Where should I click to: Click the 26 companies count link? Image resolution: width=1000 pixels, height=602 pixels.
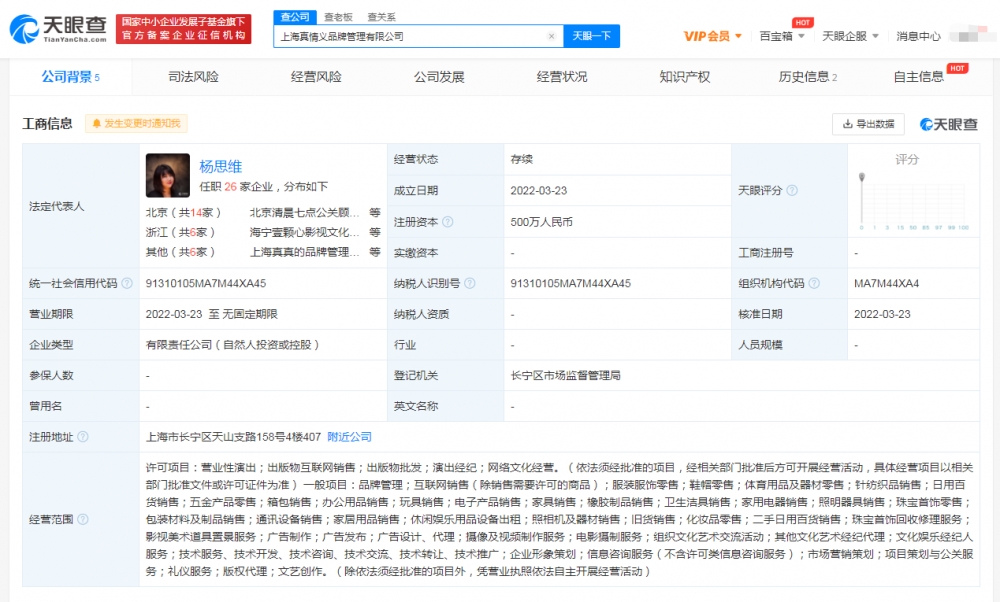230,186
